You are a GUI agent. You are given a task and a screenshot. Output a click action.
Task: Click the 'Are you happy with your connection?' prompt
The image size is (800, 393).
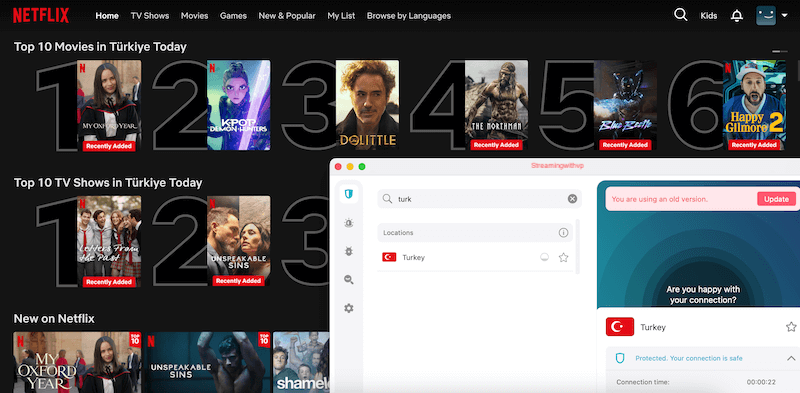[x=703, y=295]
